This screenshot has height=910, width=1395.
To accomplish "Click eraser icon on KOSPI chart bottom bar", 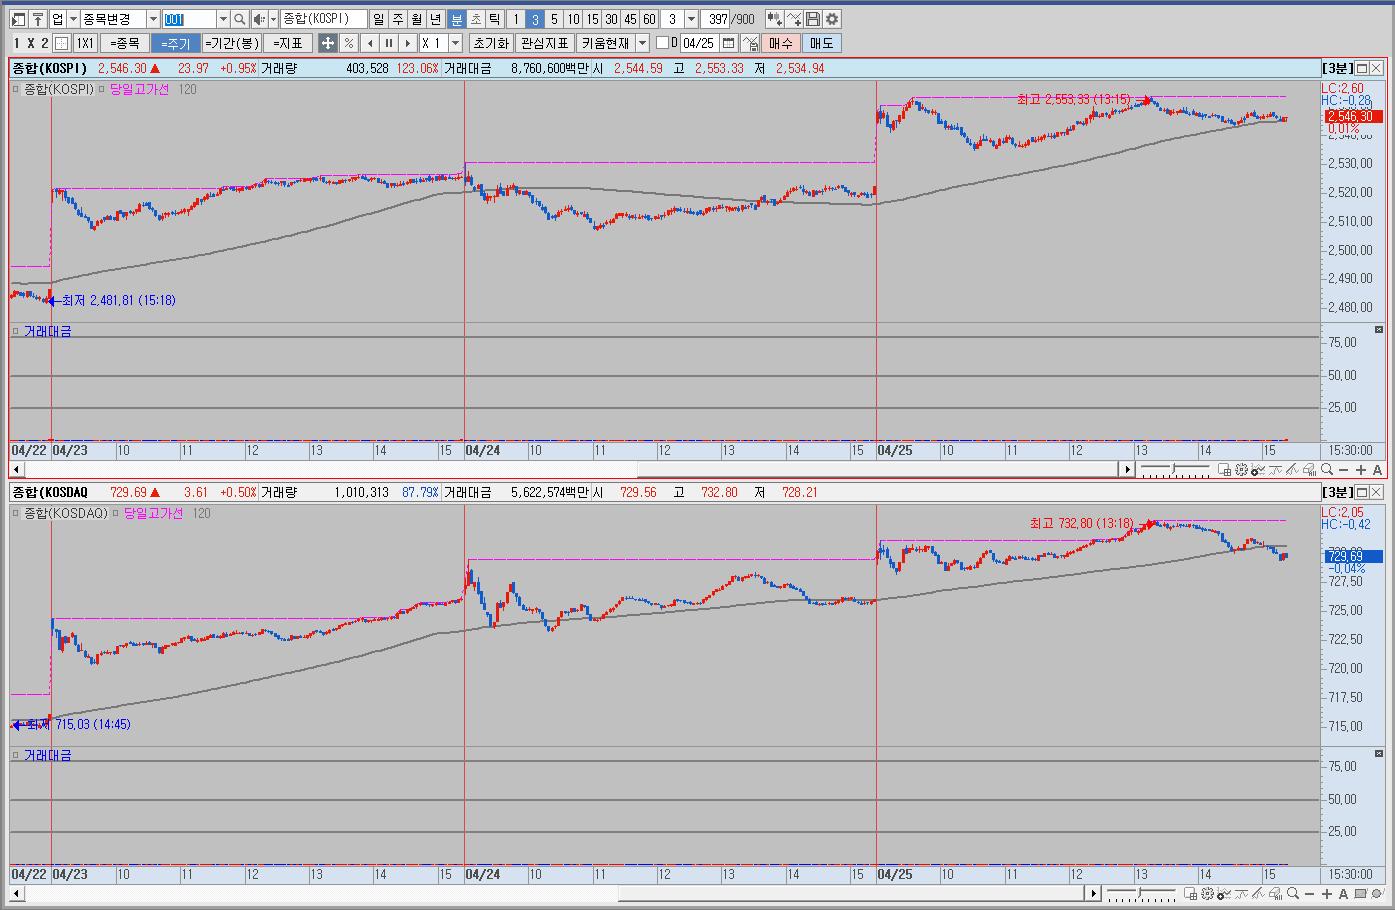I will pos(1309,469).
